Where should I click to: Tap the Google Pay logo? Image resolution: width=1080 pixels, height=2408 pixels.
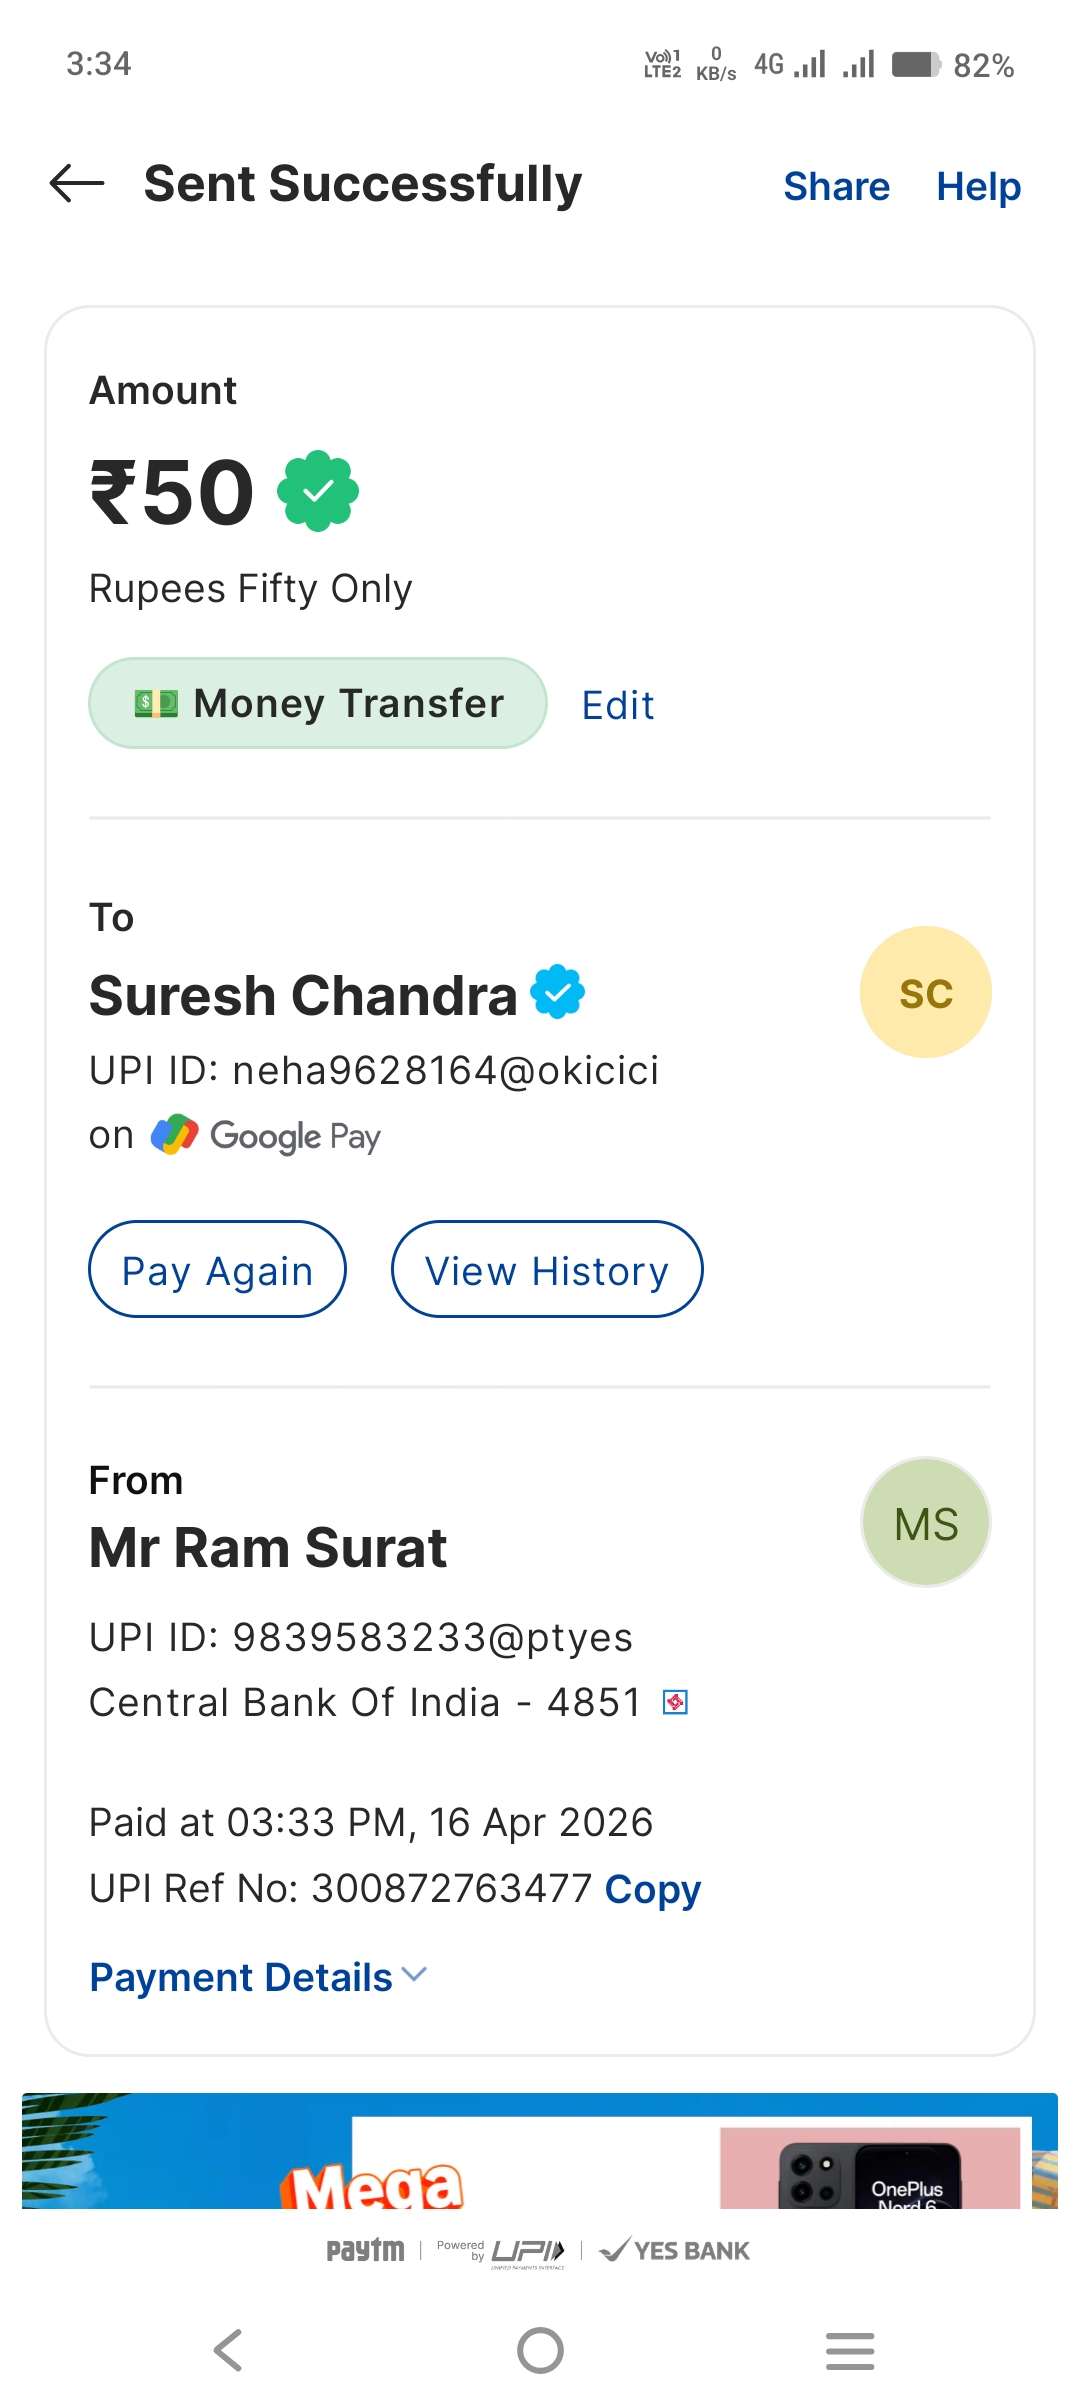tap(266, 1136)
